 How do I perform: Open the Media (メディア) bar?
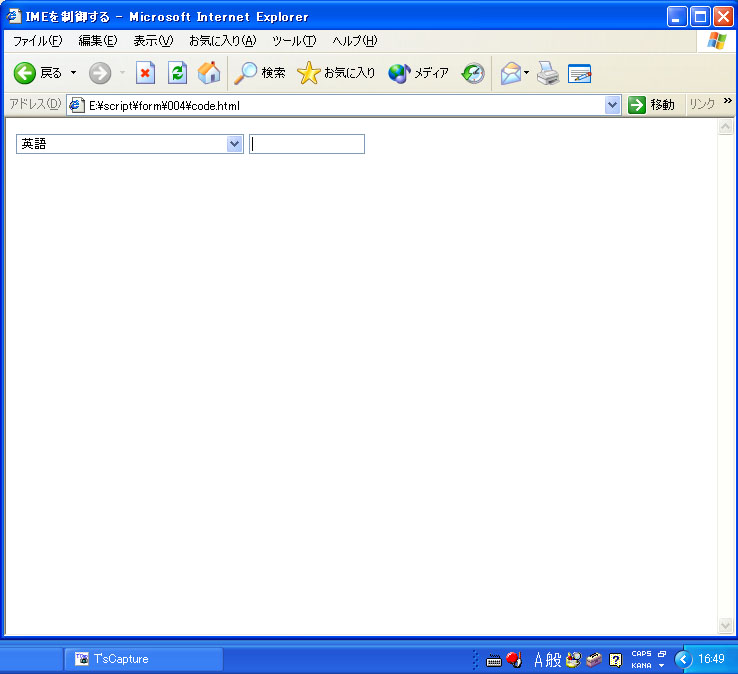[418, 73]
